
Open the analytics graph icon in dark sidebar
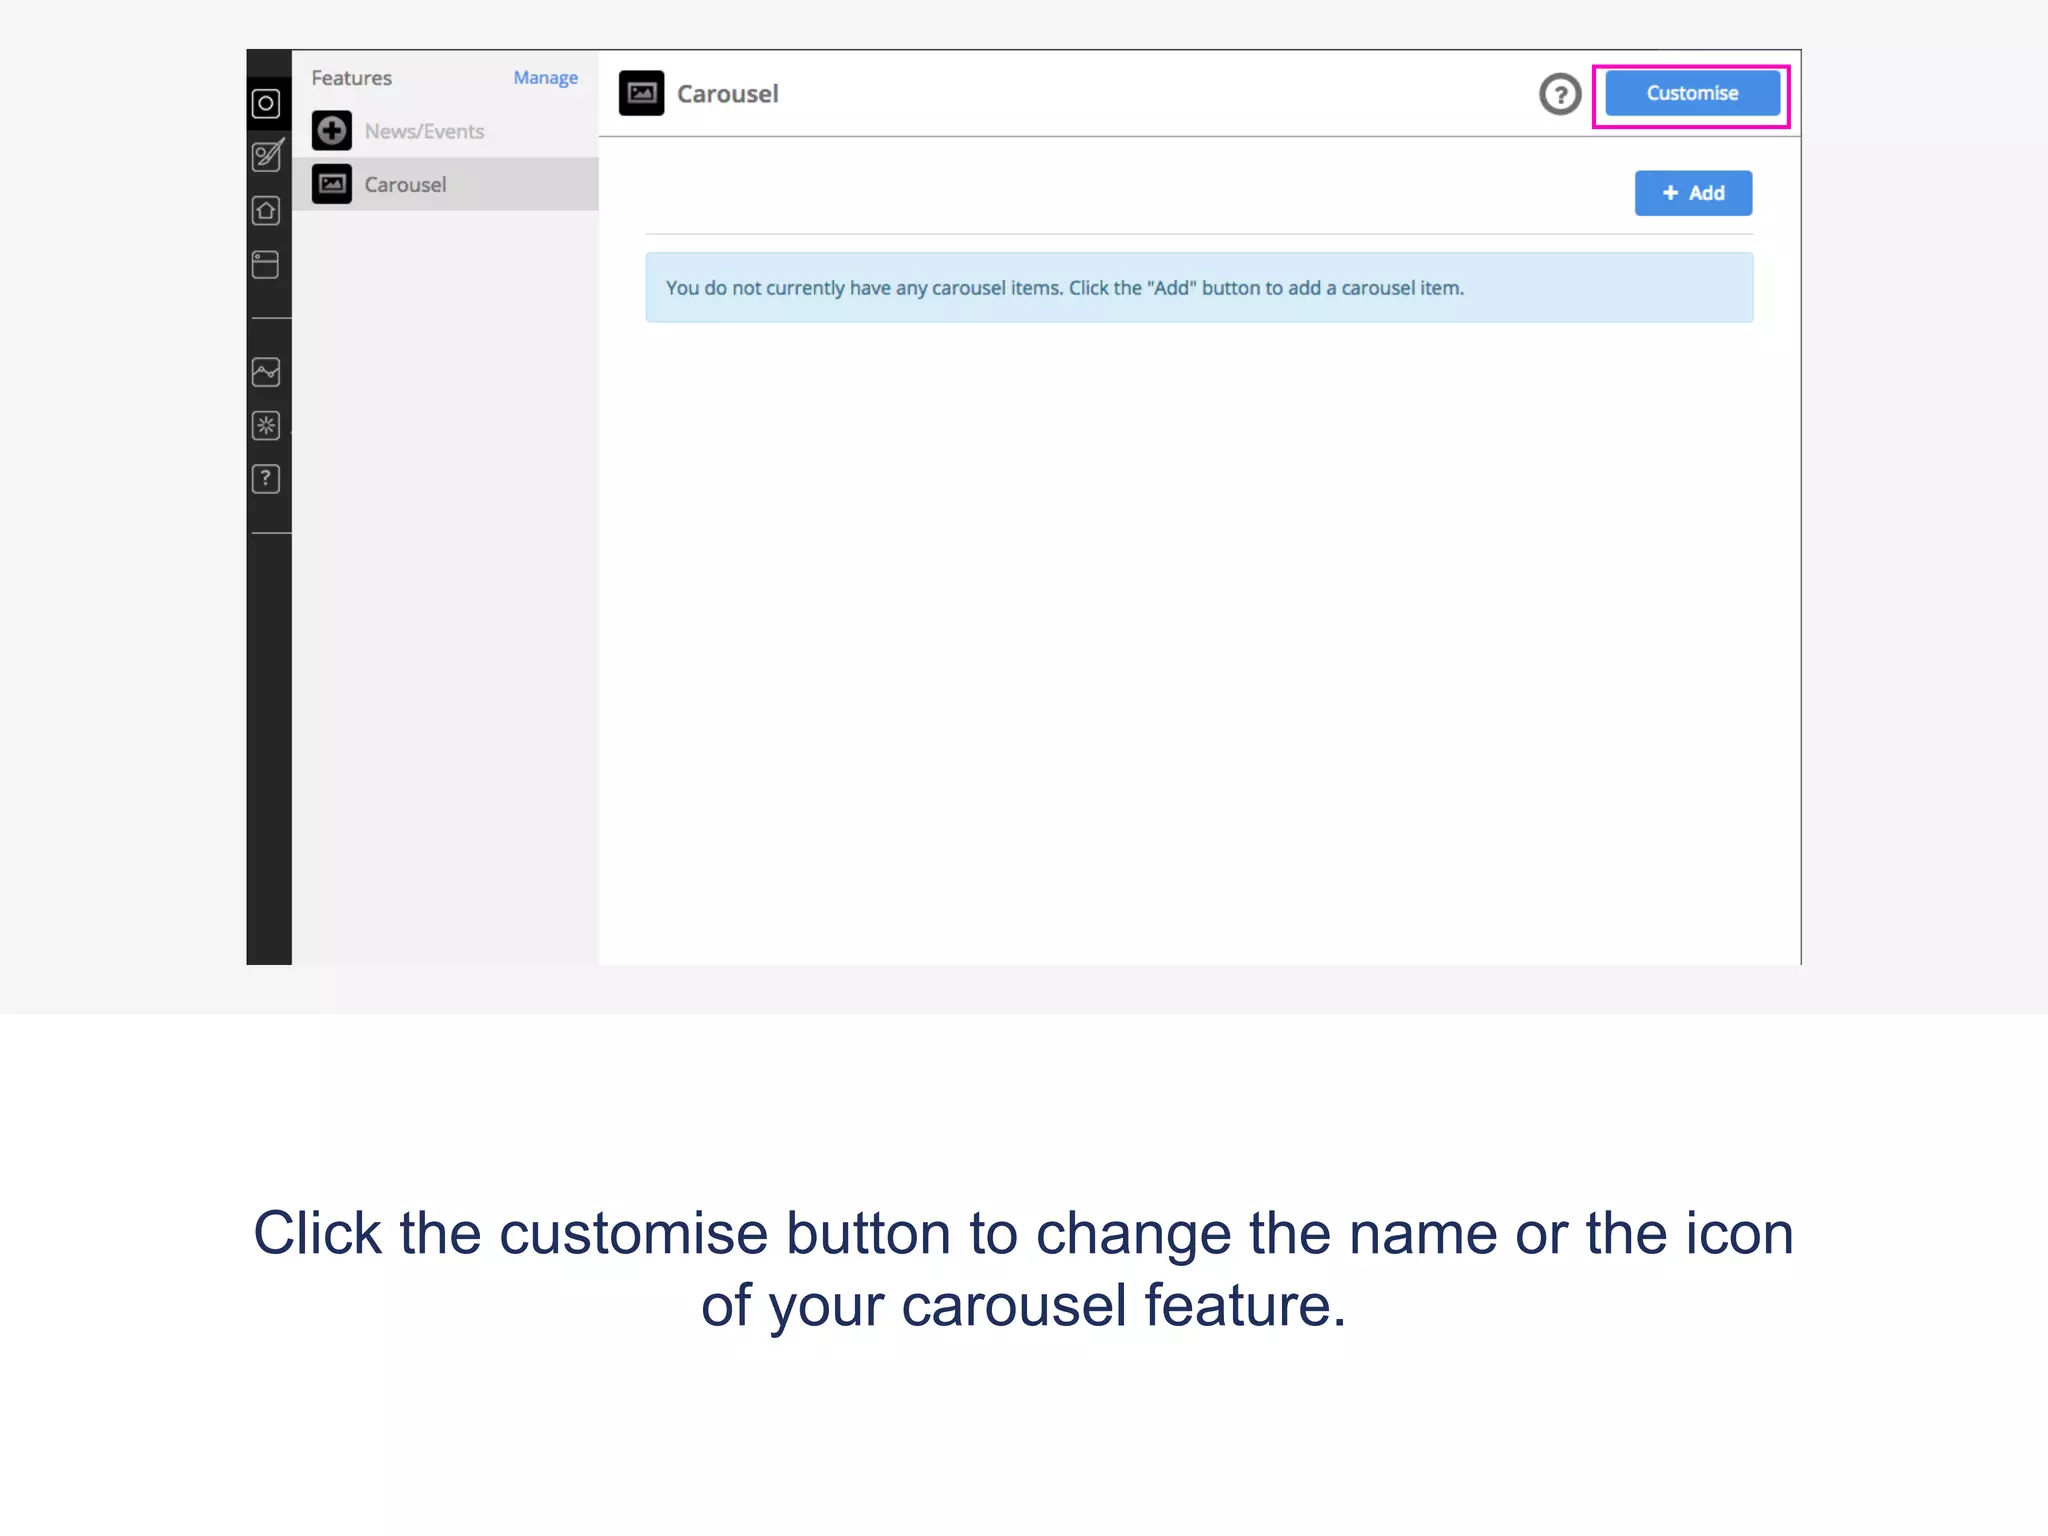click(x=266, y=372)
